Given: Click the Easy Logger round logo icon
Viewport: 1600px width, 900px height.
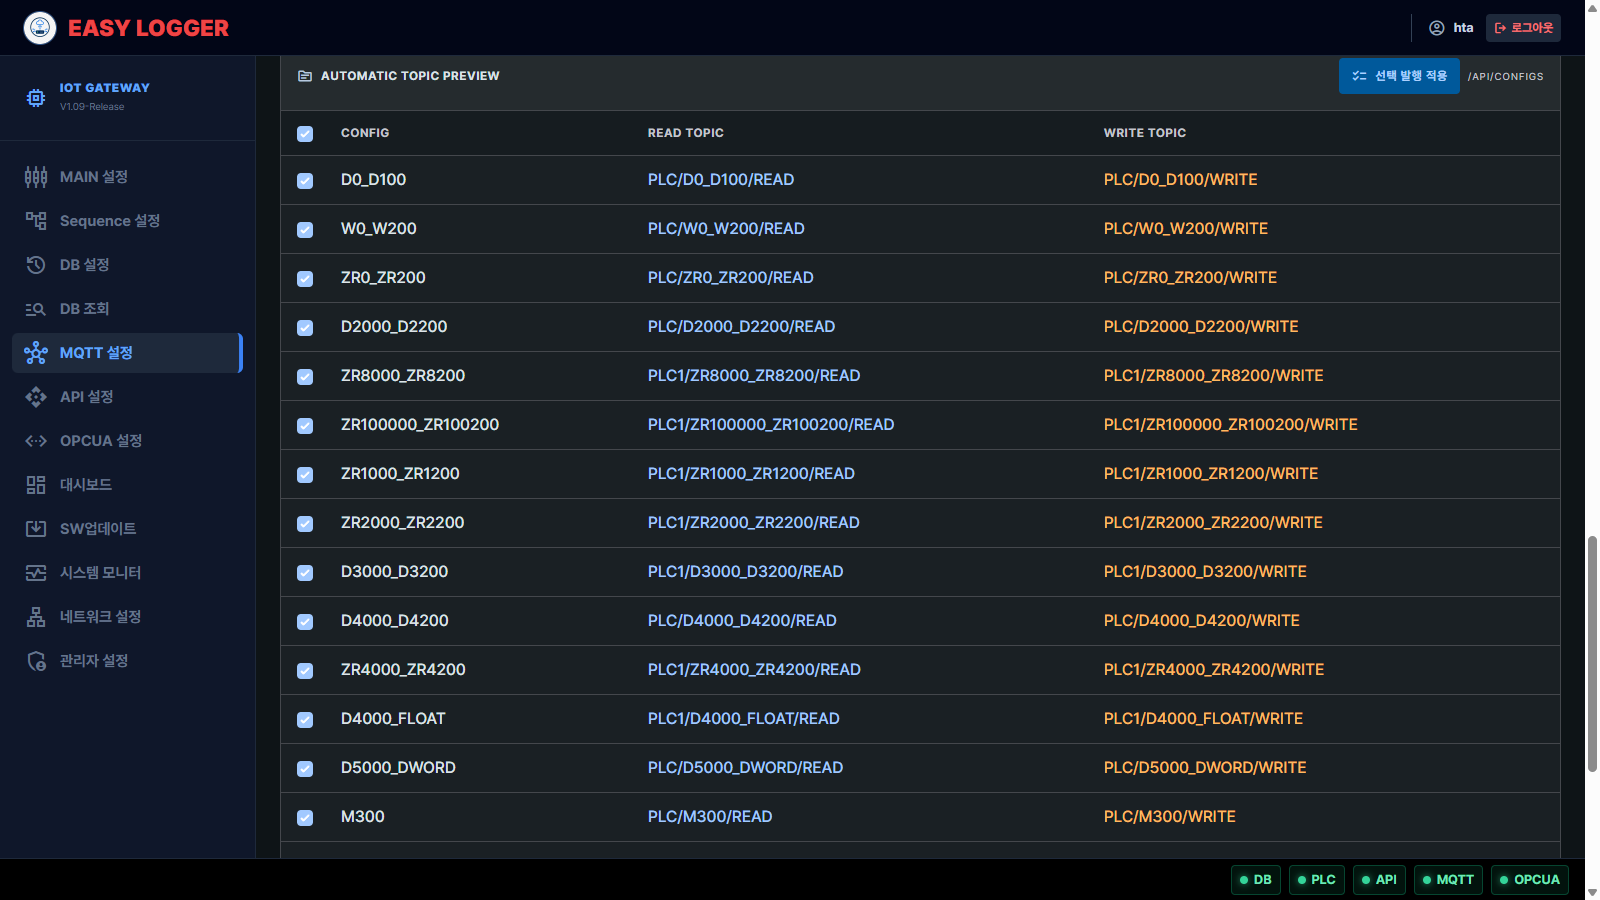Looking at the screenshot, I should 40,28.
